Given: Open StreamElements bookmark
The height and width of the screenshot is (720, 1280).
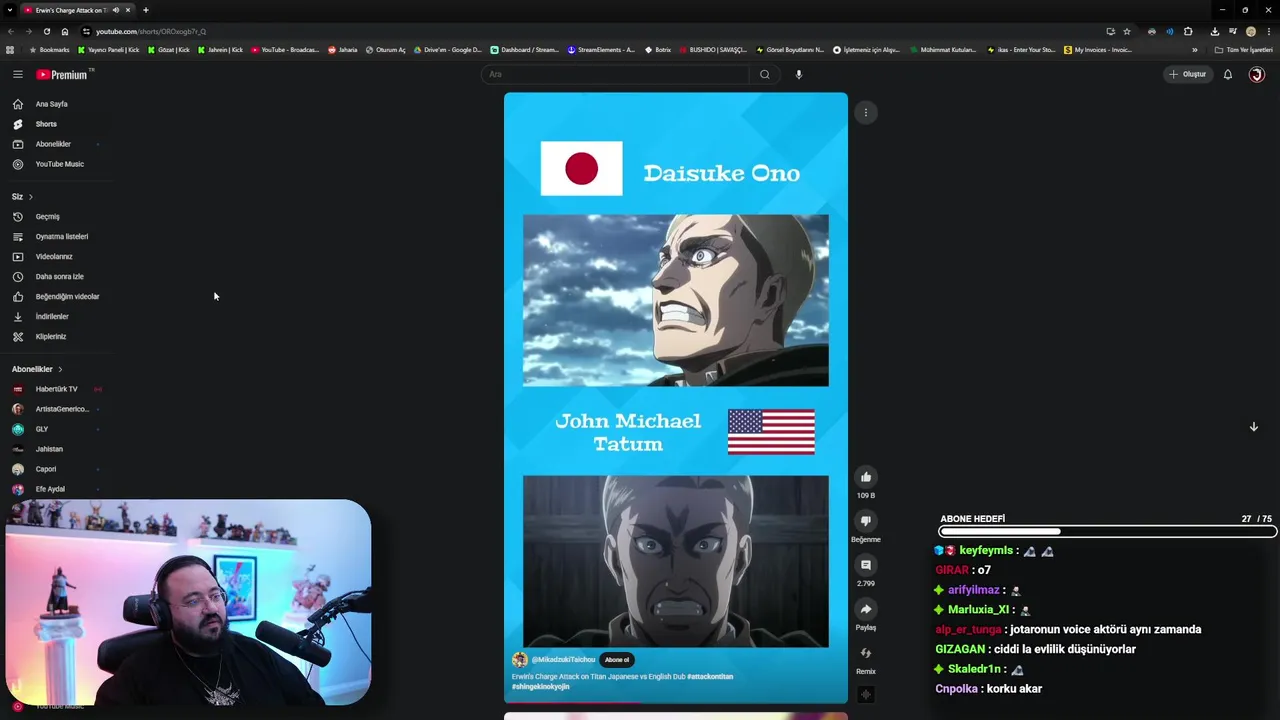Looking at the screenshot, I should pyautogui.click(x=601, y=50).
